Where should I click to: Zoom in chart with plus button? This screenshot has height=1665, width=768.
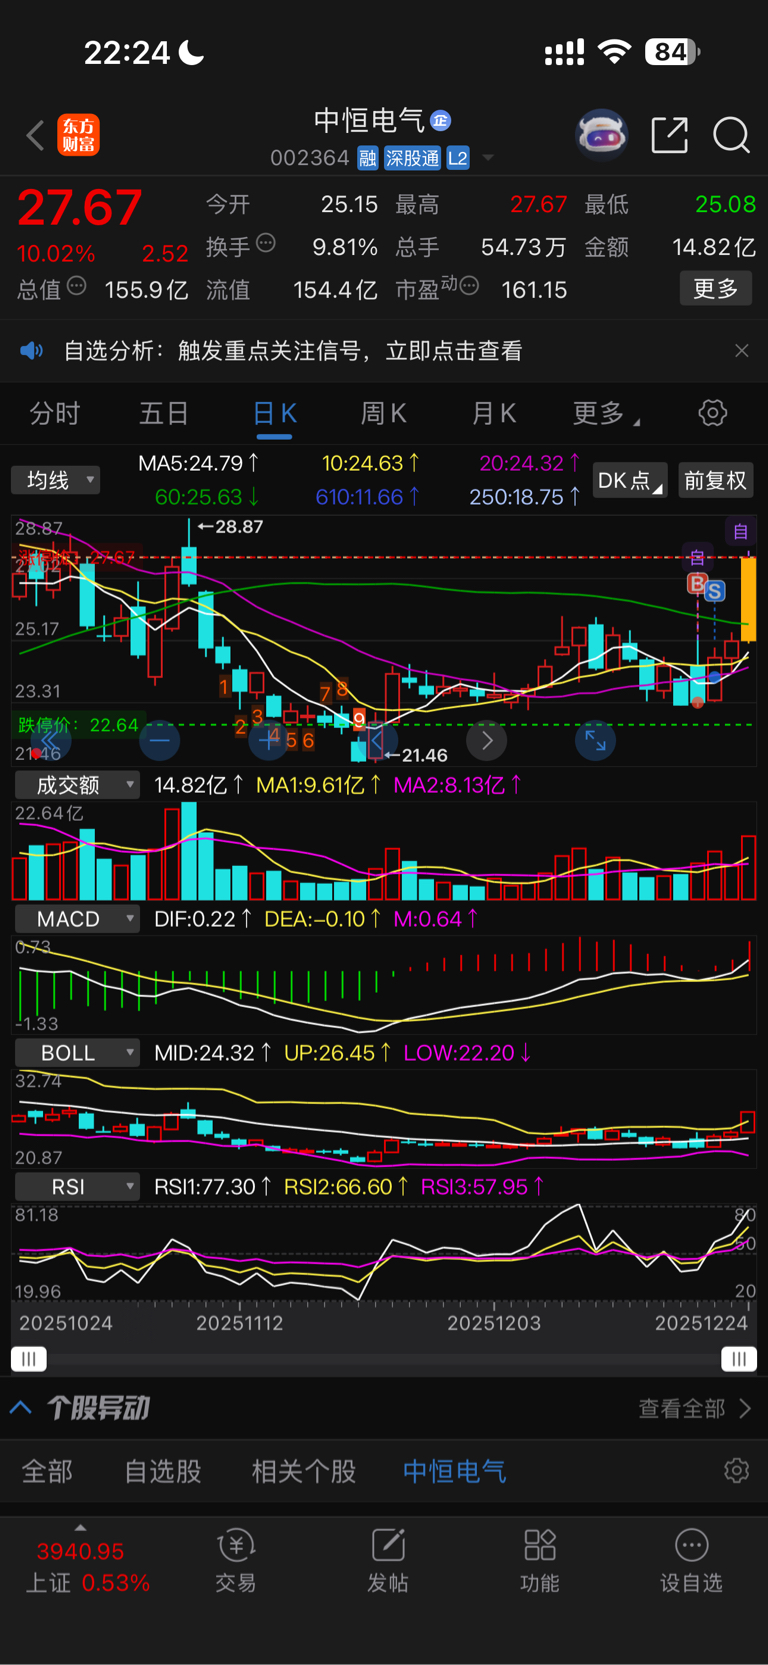click(x=268, y=741)
